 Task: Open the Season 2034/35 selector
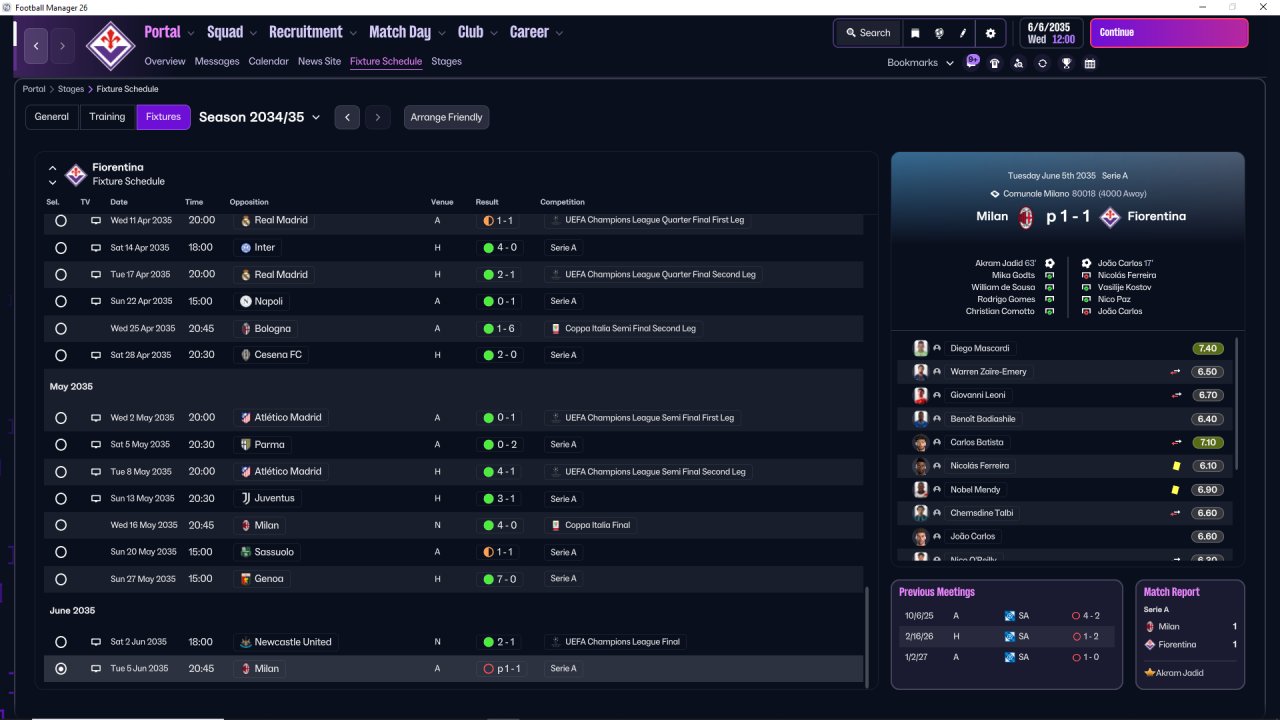(x=260, y=117)
